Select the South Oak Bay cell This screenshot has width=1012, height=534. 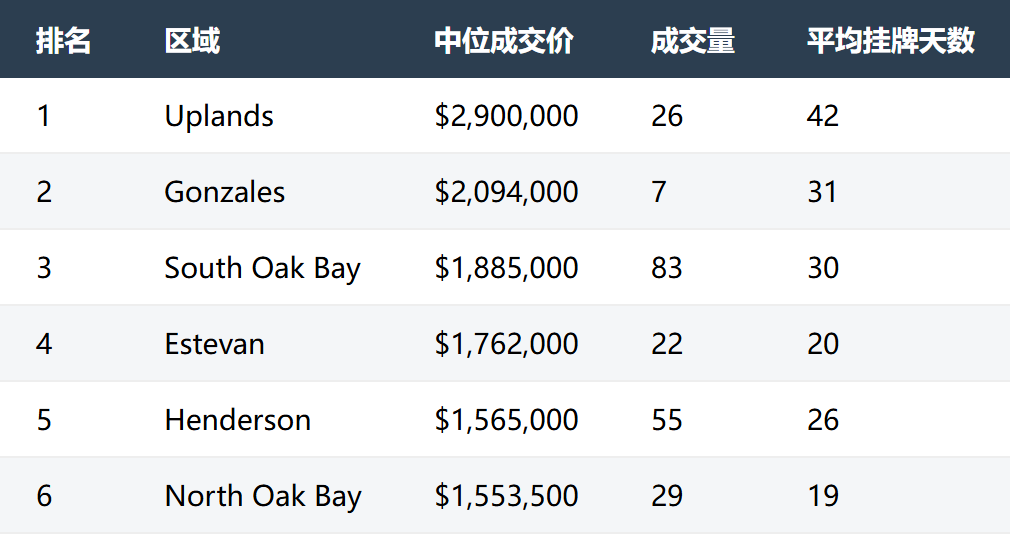pyautogui.click(x=262, y=268)
